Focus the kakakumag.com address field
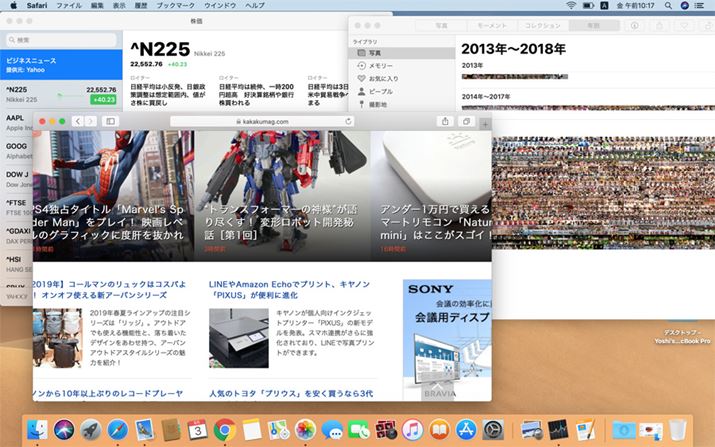This screenshot has height=447, width=715. click(x=260, y=121)
